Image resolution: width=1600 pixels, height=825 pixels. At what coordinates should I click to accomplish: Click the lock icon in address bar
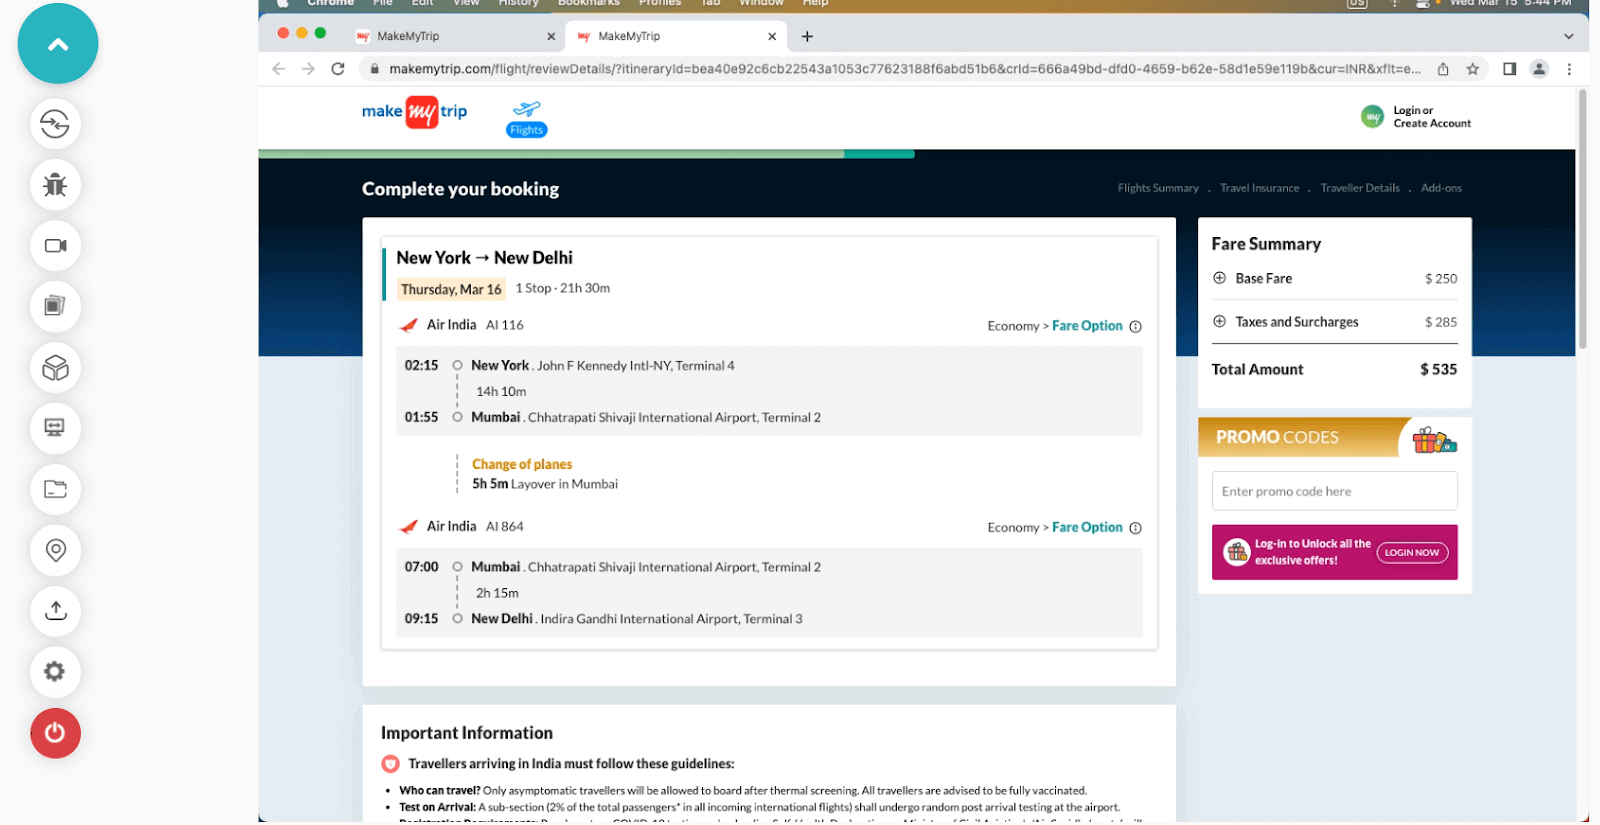[375, 69]
